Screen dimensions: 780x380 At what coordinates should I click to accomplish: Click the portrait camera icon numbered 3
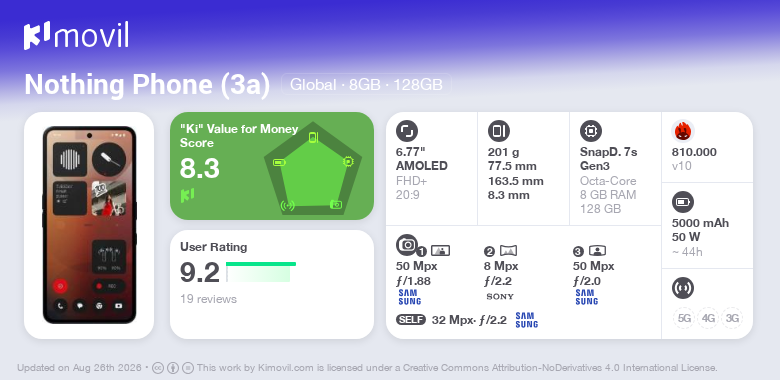coord(597,251)
